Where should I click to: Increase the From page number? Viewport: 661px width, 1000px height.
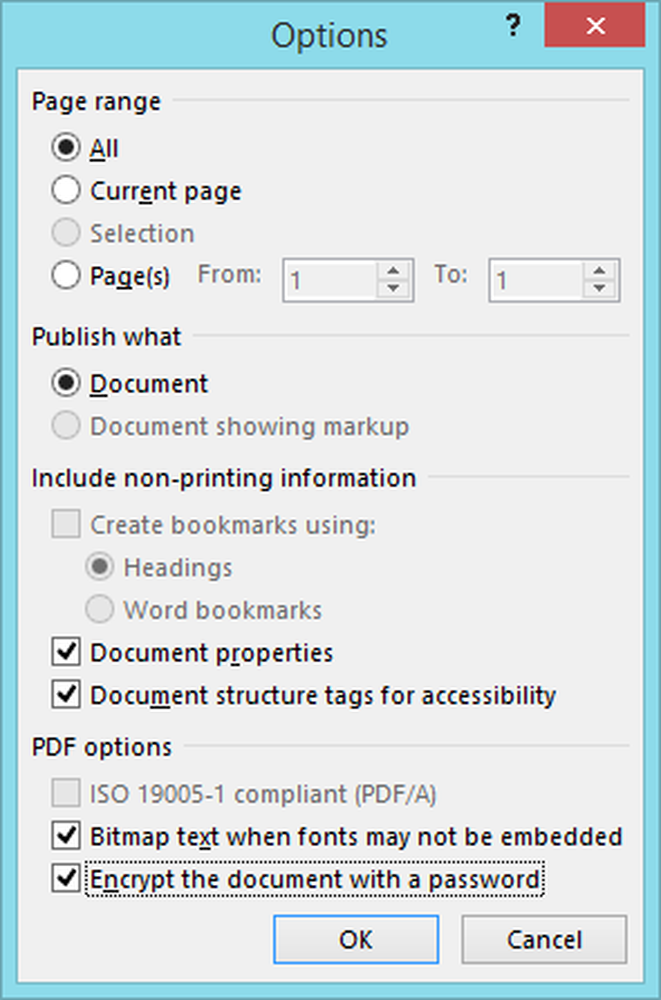coord(395,270)
